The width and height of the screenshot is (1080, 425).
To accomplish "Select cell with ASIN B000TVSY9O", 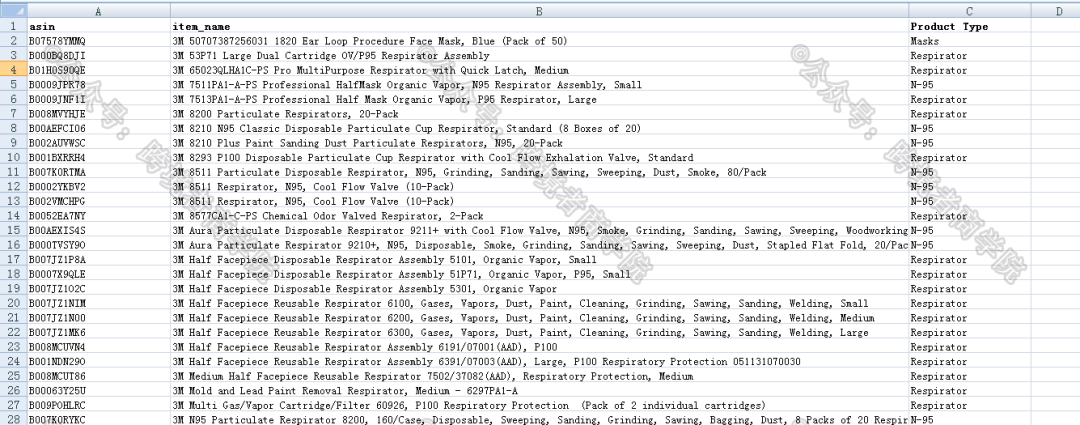I will pos(99,245).
